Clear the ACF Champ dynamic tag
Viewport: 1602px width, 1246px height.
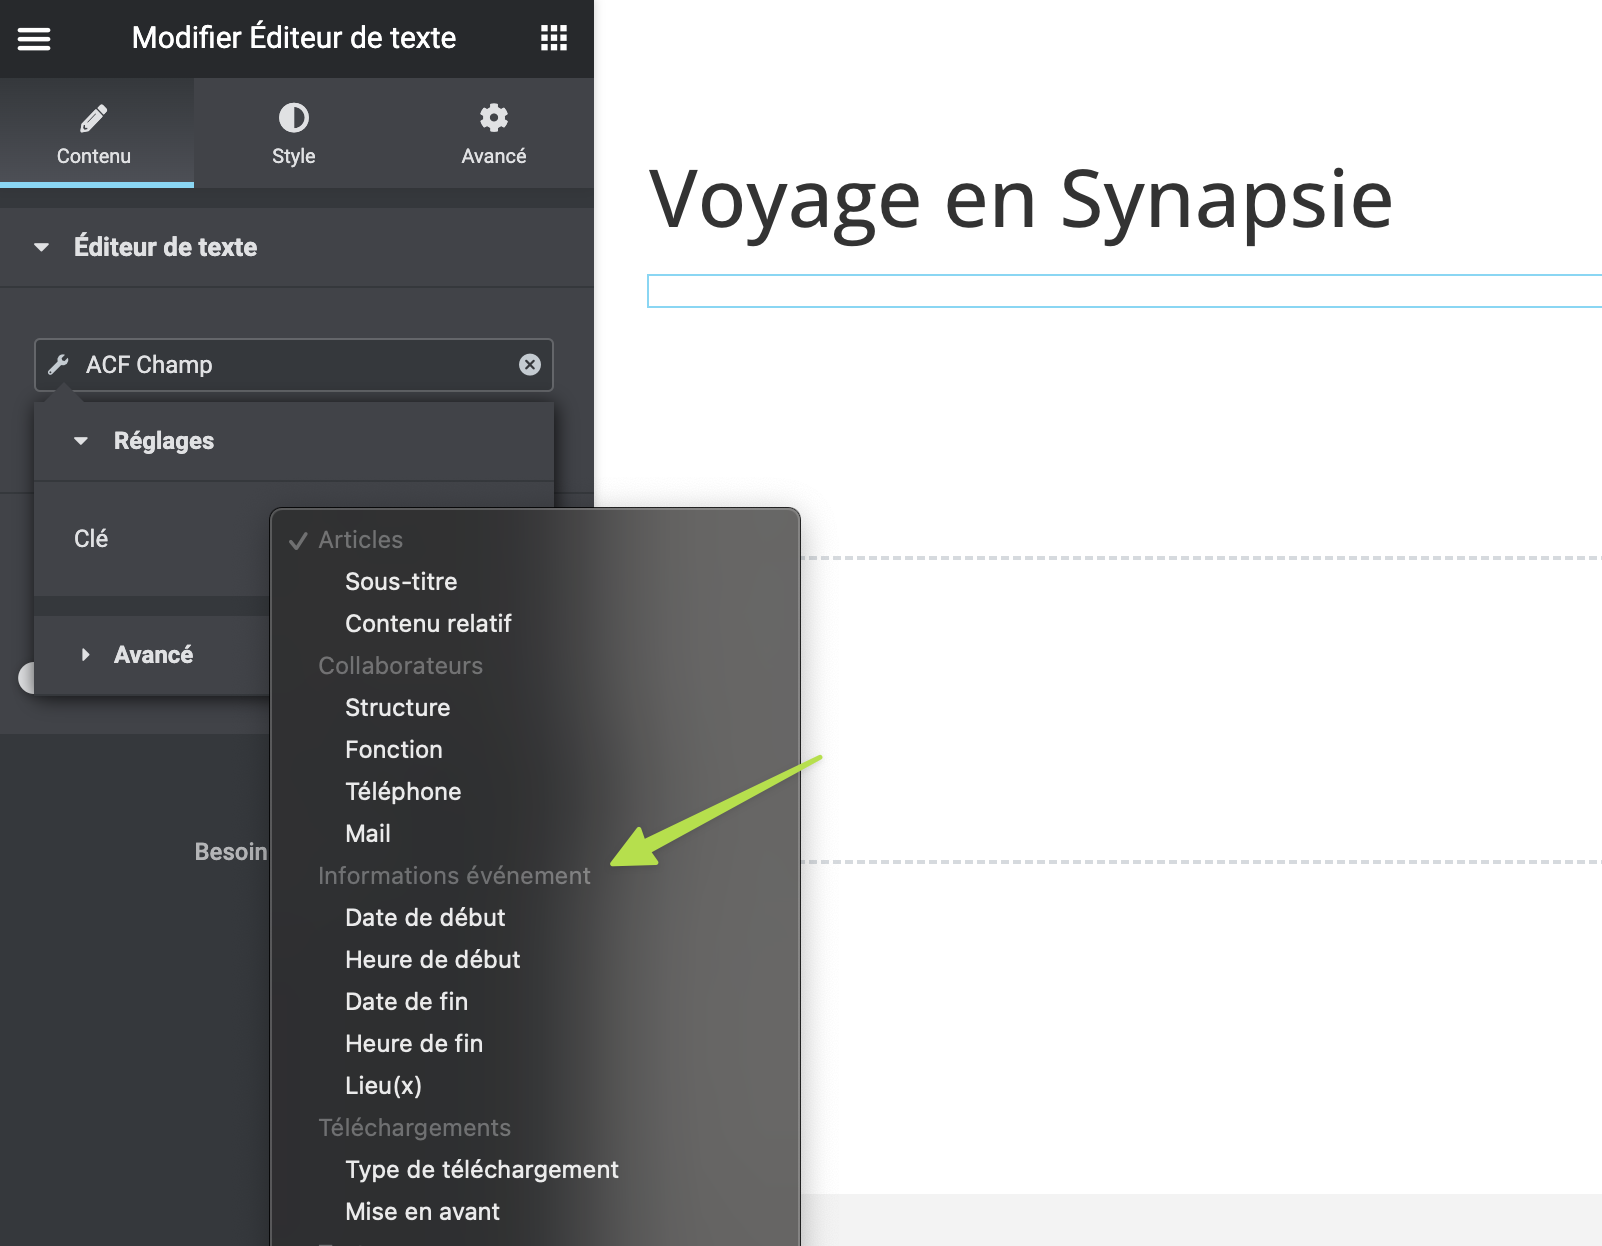point(530,365)
